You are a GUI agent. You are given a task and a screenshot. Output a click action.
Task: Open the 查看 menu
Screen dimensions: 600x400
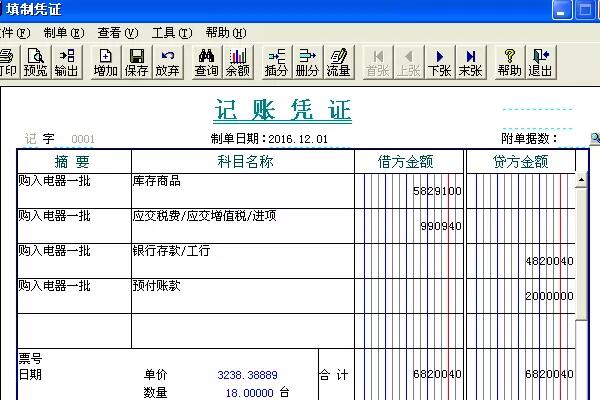click(x=118, y=33)
